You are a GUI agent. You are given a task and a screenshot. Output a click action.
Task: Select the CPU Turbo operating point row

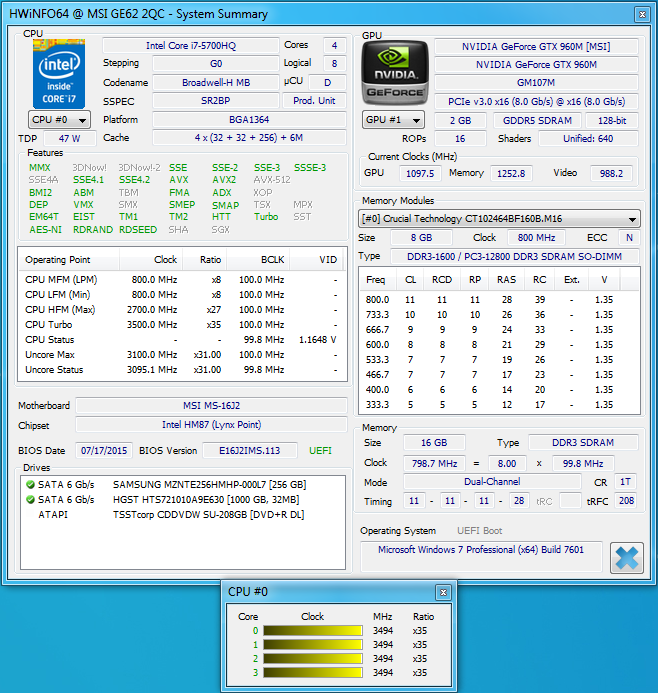tap(182, 325)
